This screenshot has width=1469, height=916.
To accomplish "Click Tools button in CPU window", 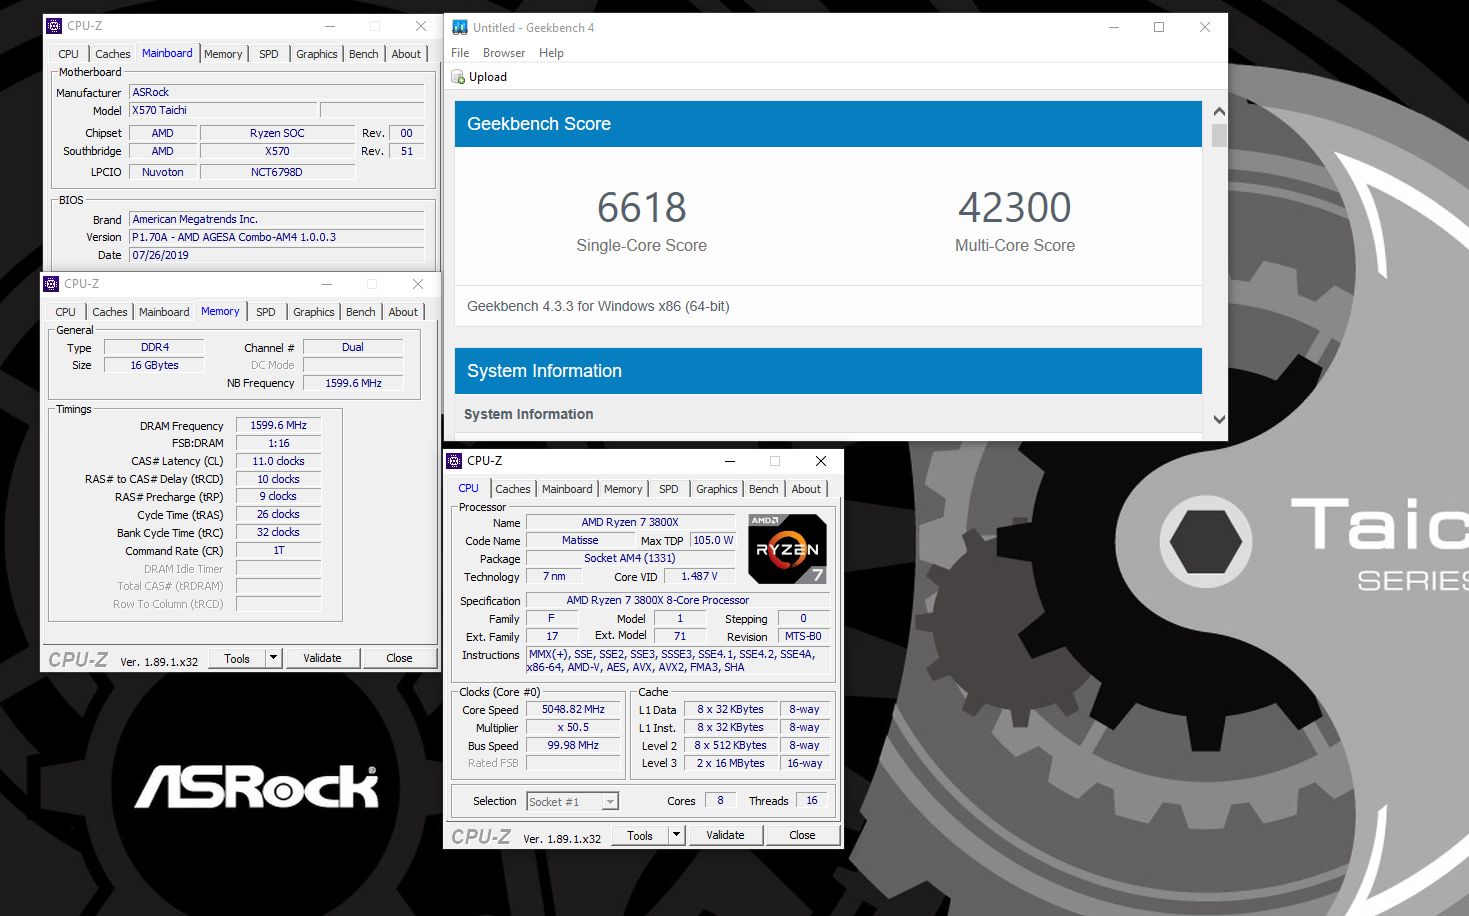I will click(x=640, y=835).
